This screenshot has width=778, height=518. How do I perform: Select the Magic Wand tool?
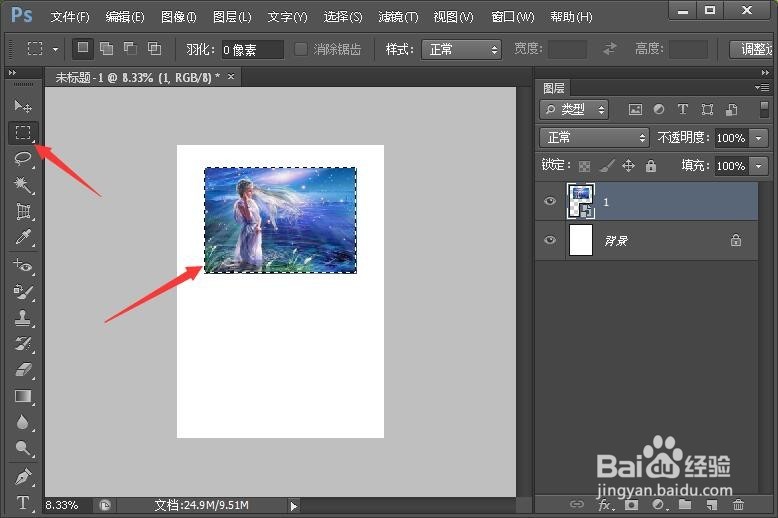click(x=23, y=185)
